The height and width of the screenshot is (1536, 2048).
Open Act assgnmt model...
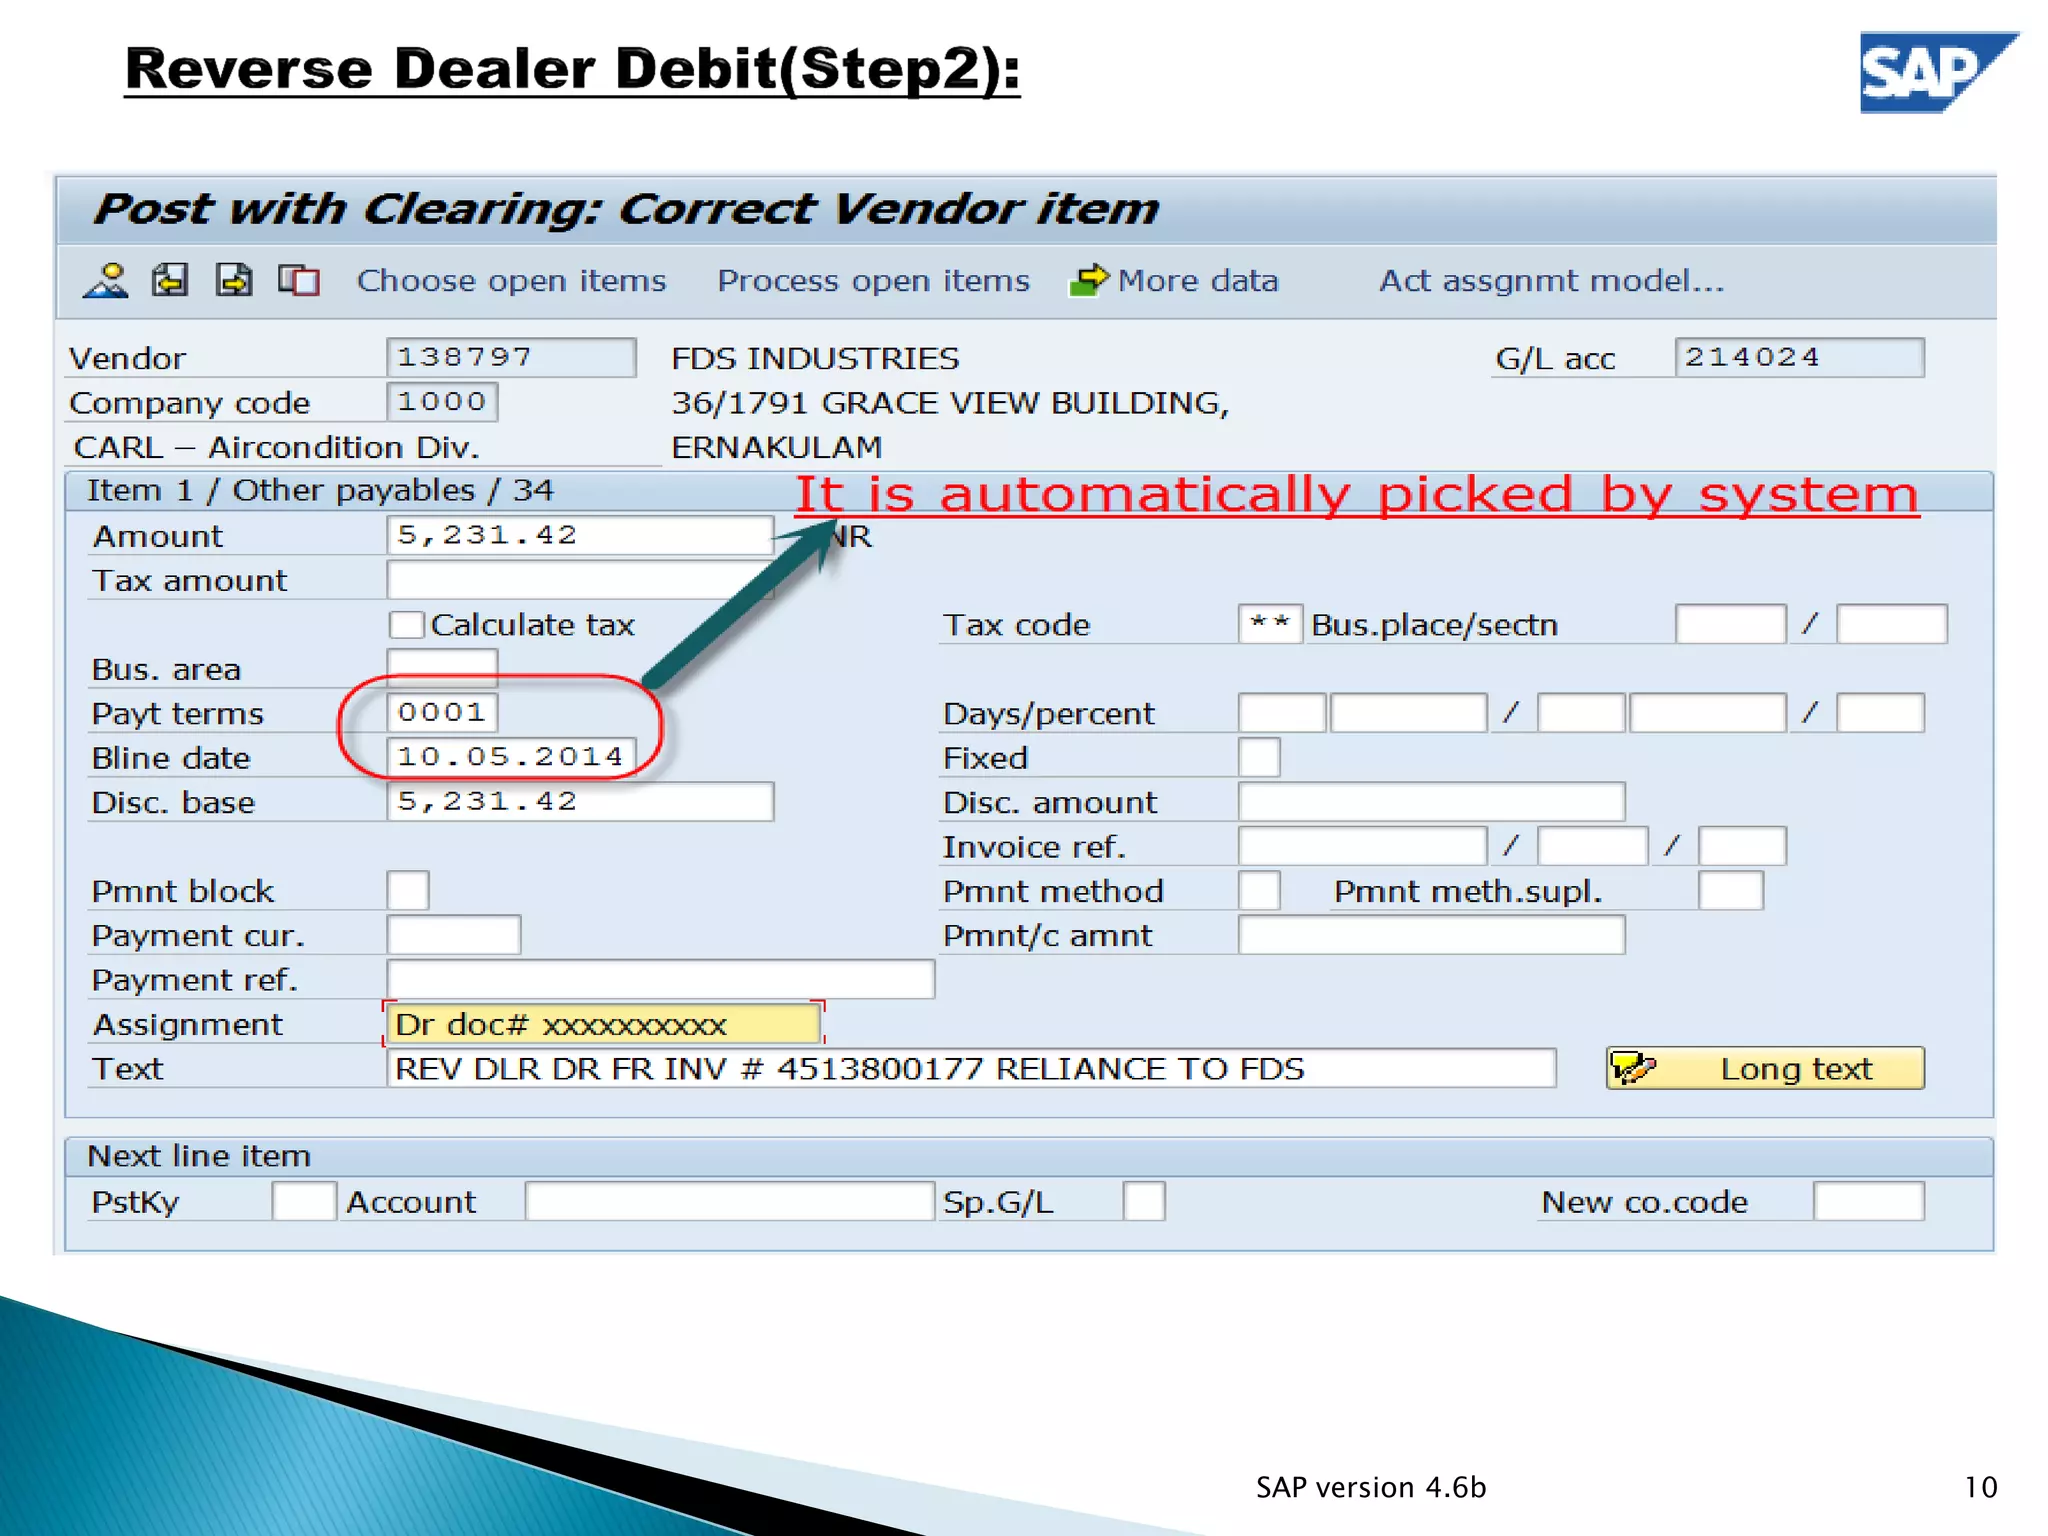pyautogui.click(x=1552, y=281)
